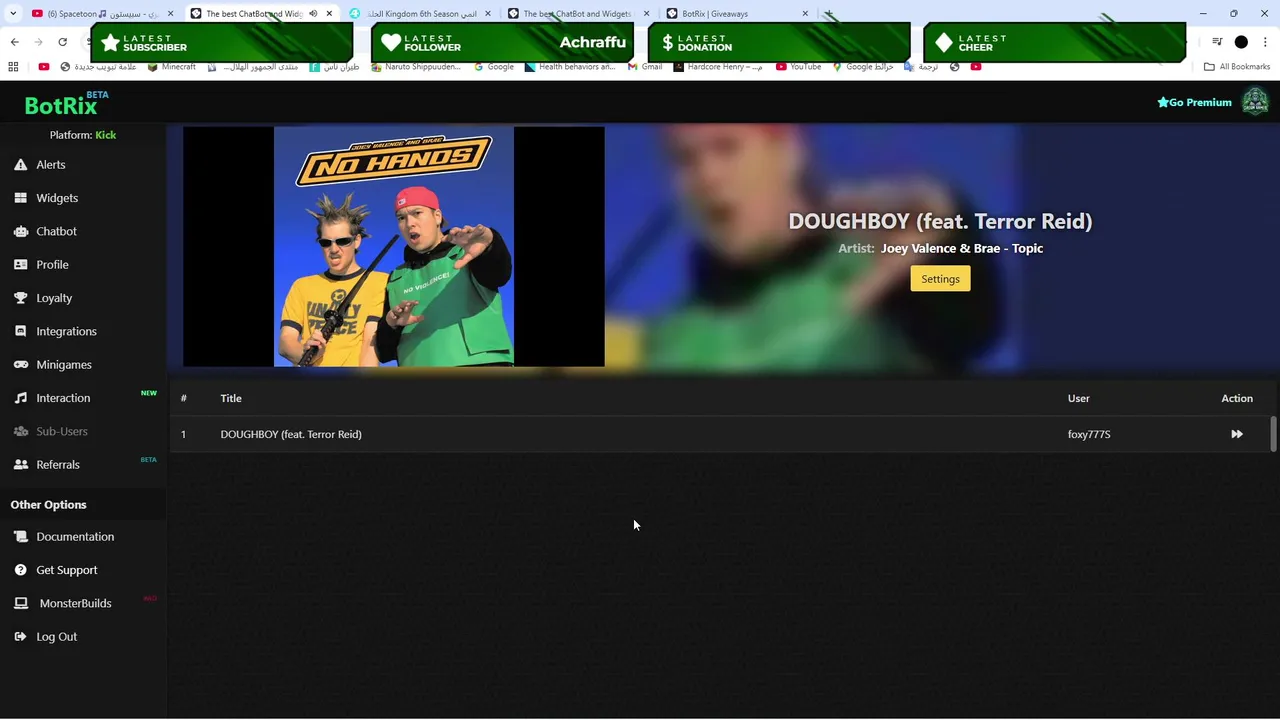Open the first YouTube icon bookmark
The height and width of the screenshot is (720, 1280).
(44, 67)
